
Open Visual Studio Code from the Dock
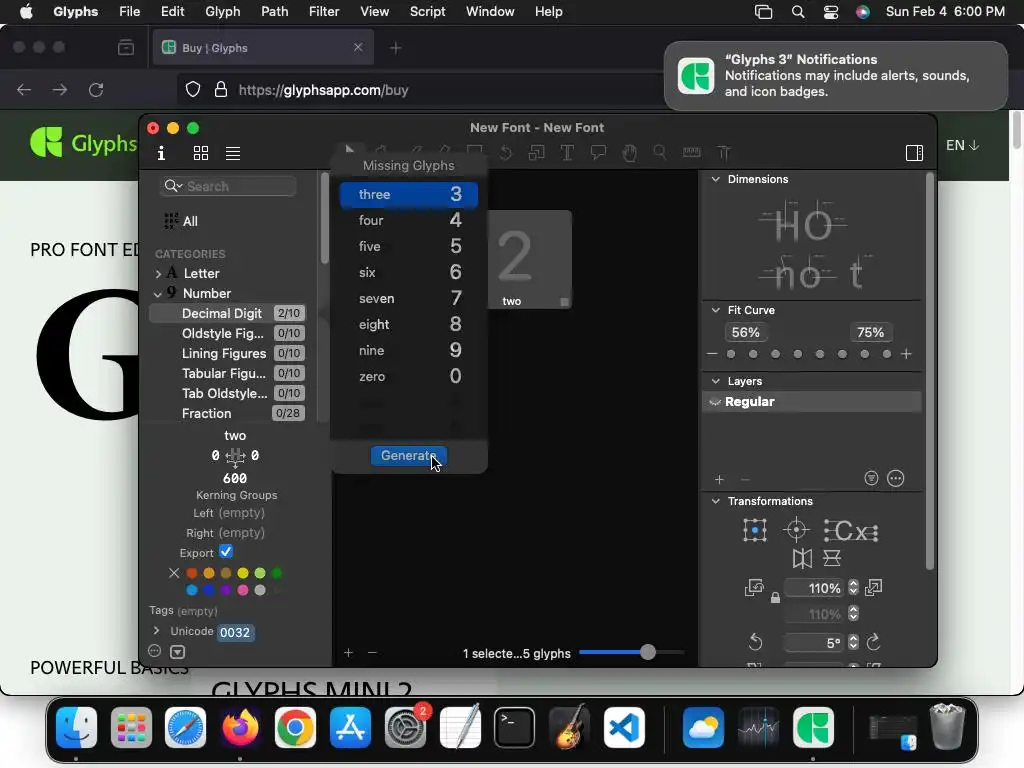(624, 728)
